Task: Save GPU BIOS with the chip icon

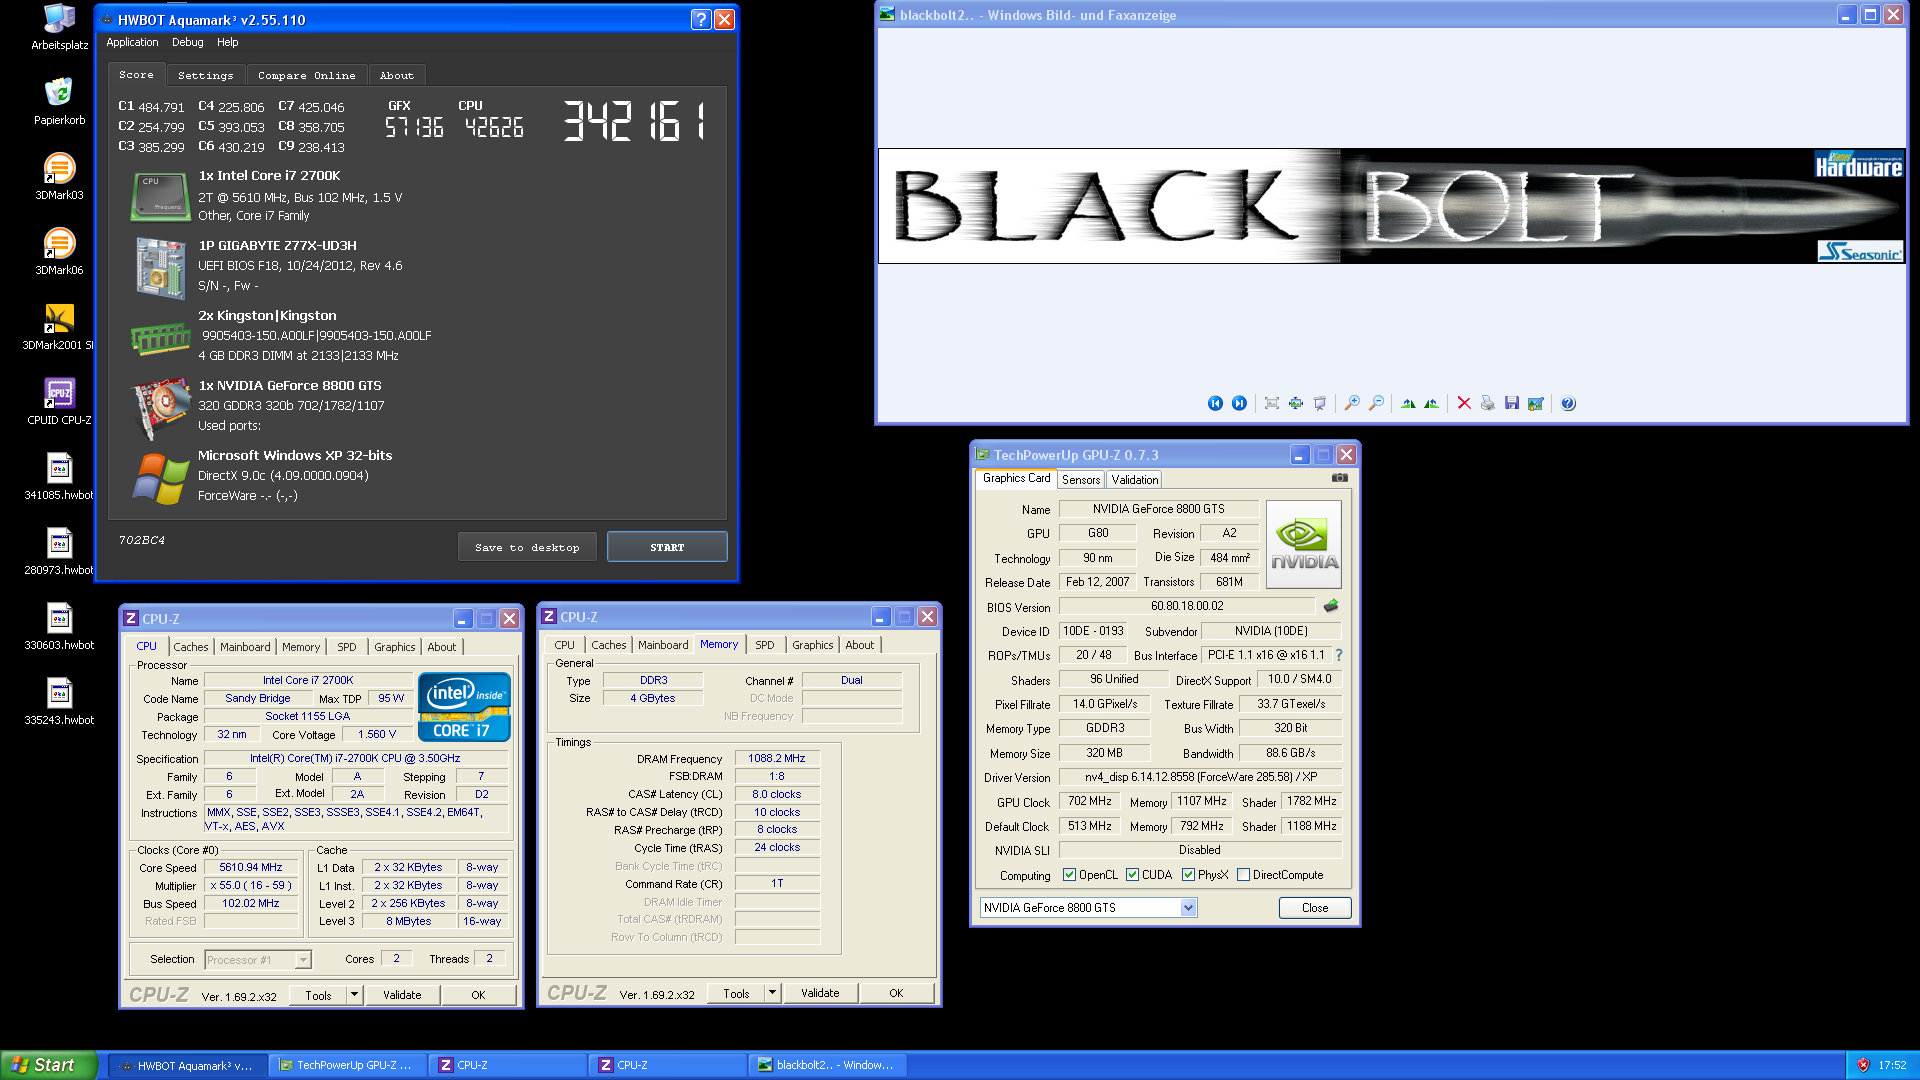Action: coord(1331,606)
